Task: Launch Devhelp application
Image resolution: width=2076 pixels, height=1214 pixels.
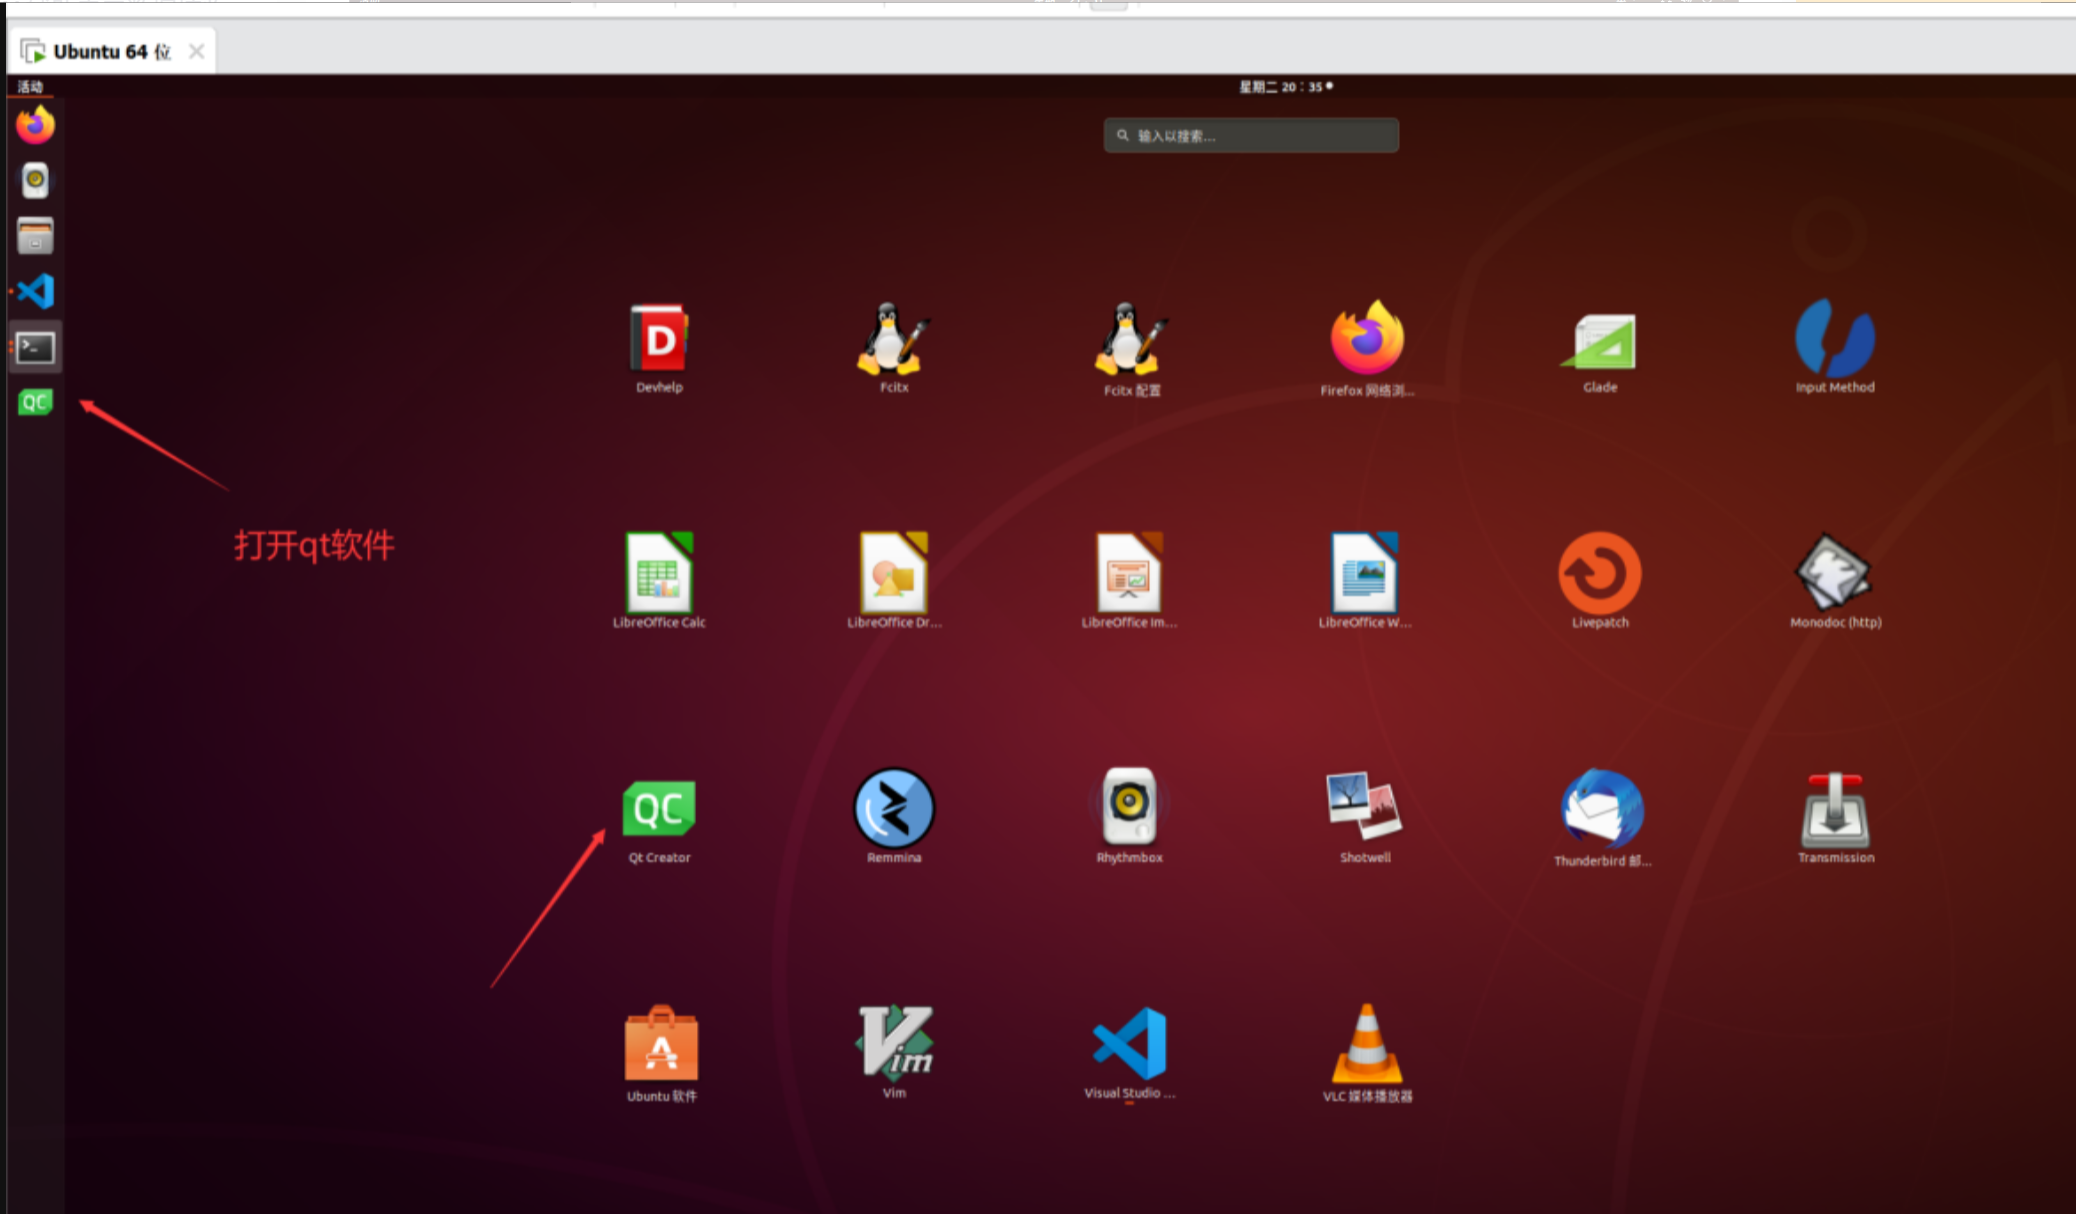Action: (659, 339)
